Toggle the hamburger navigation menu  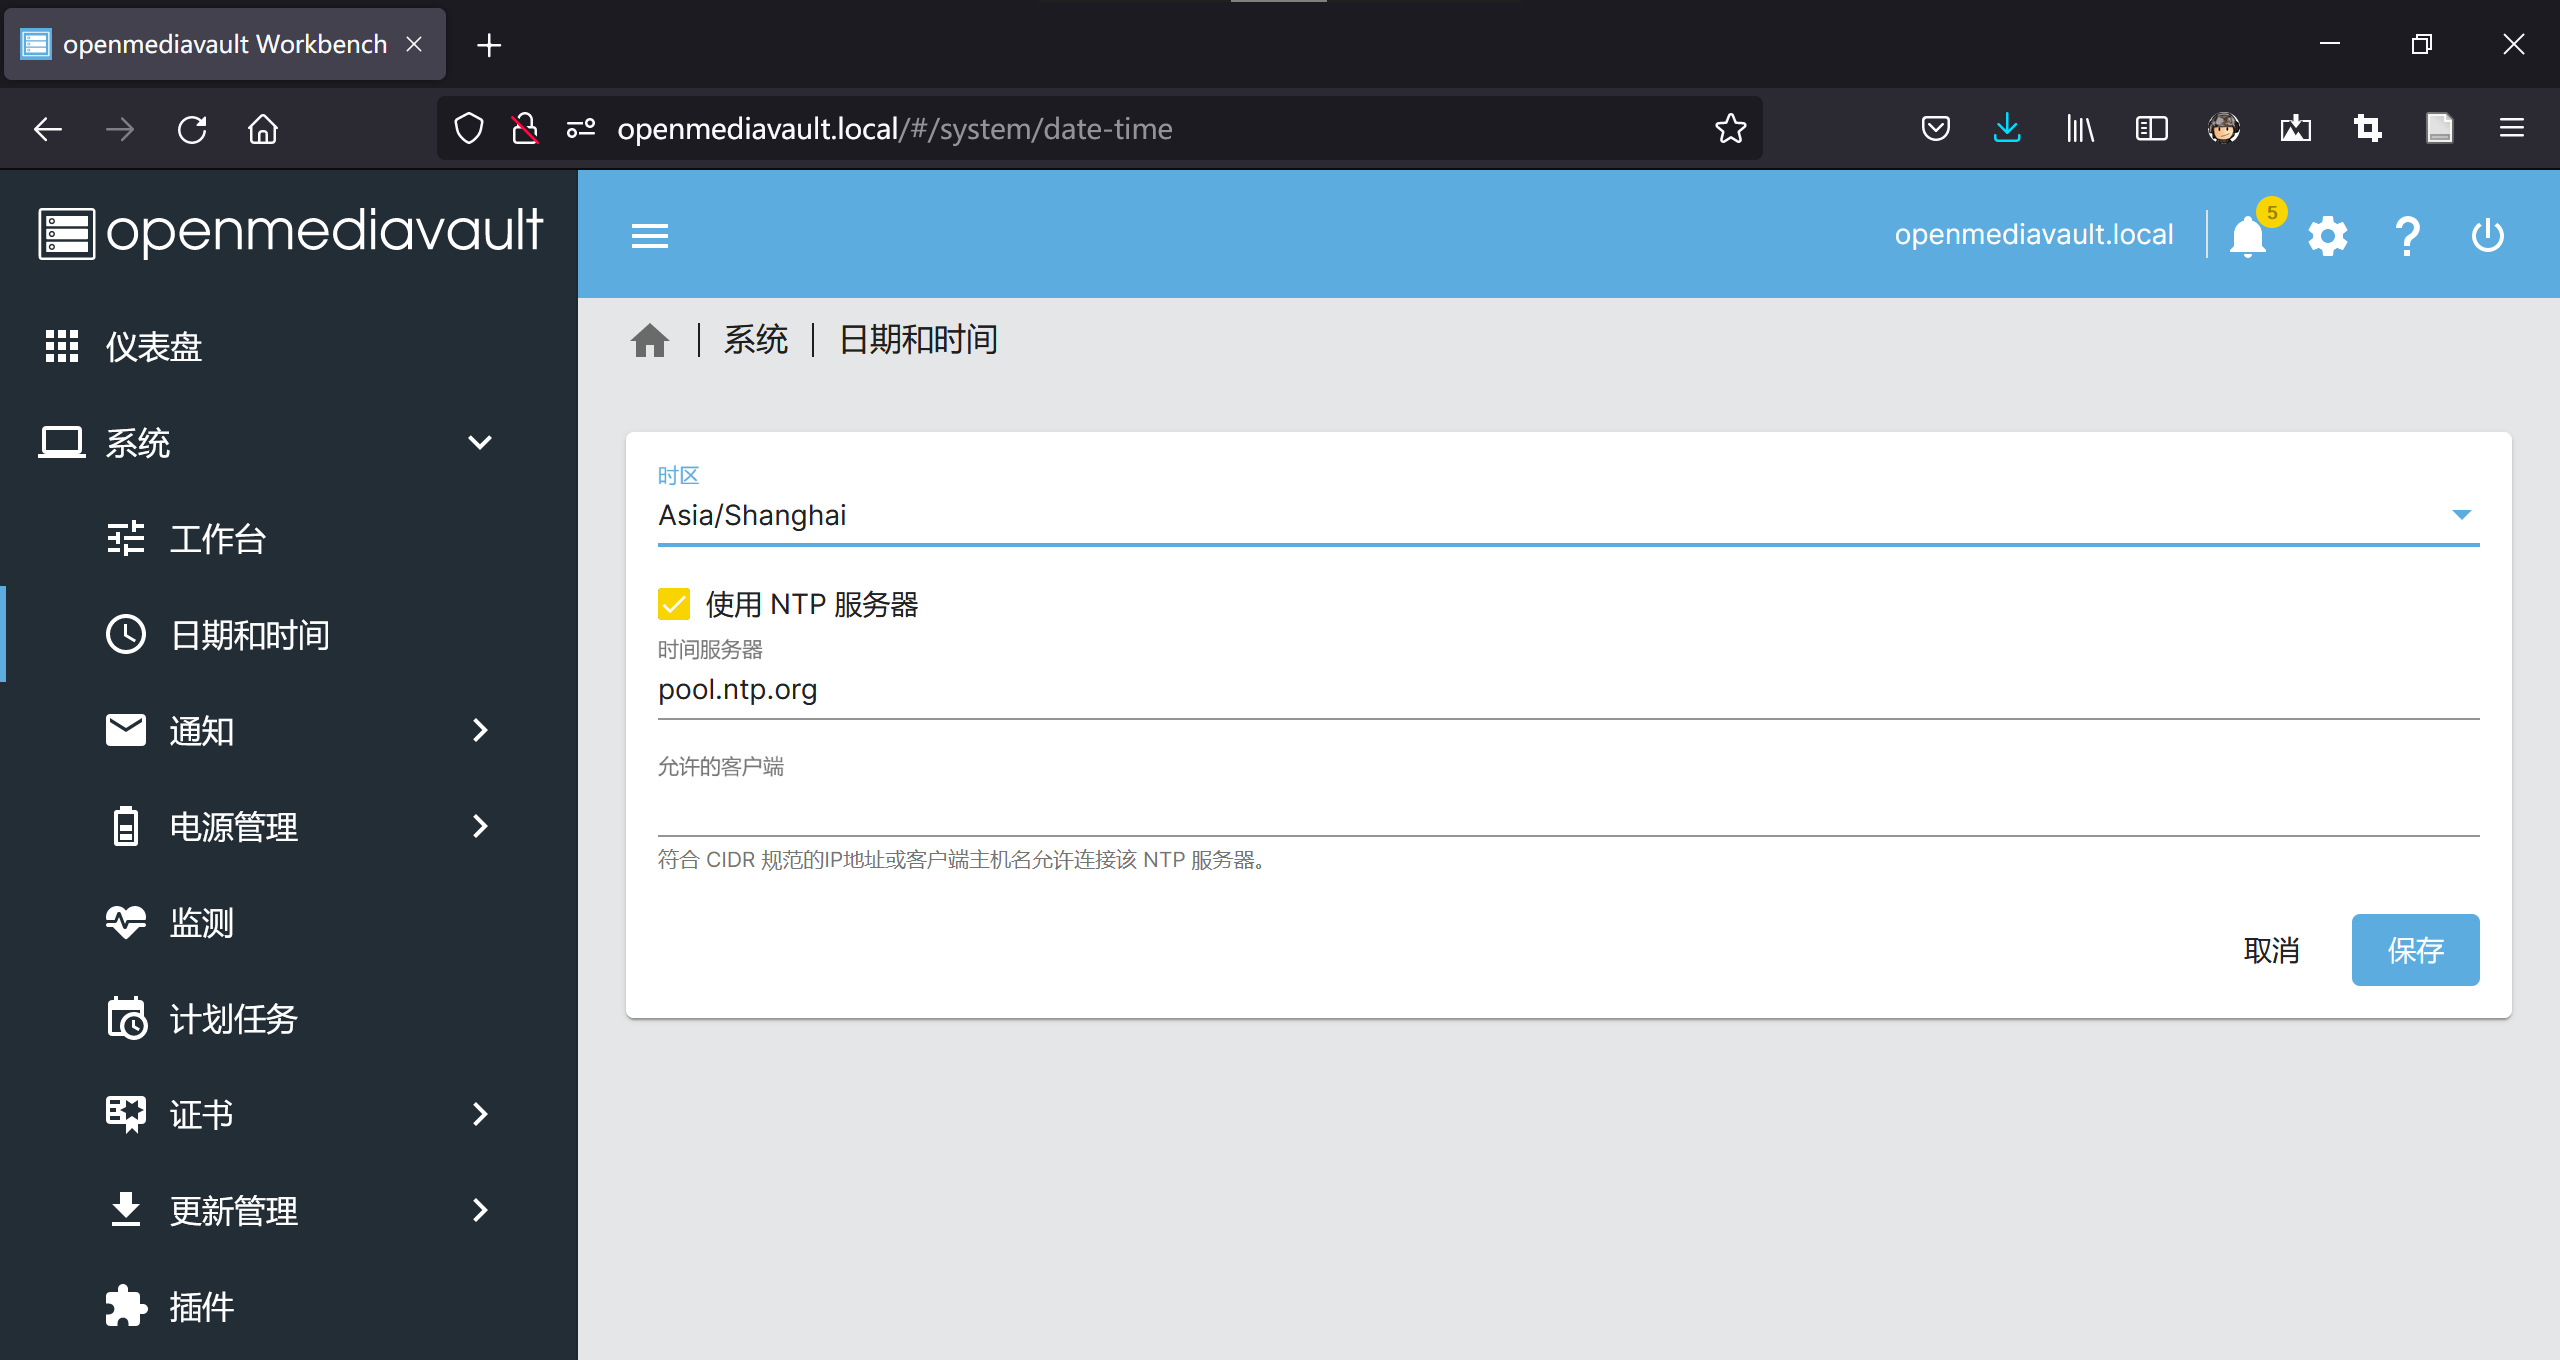point(650,236)
